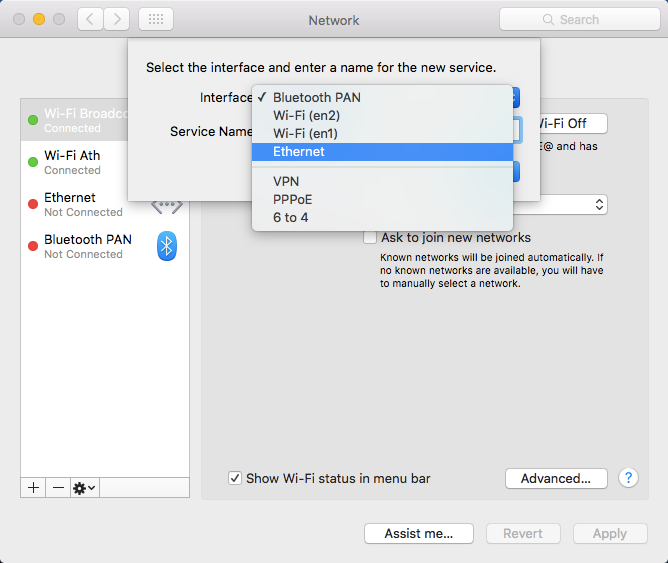Go back with the toolbar back arrow
Image resolution: width=668 pixels, height=563 pixels.
(90, 19)
